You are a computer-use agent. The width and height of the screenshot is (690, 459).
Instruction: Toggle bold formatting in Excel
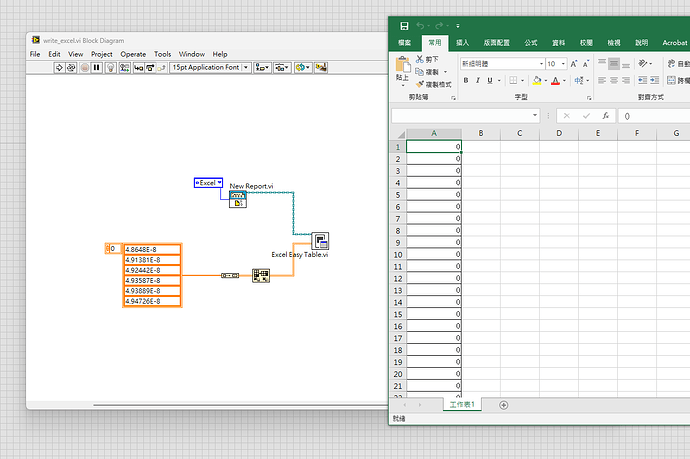tap(466, 81)
